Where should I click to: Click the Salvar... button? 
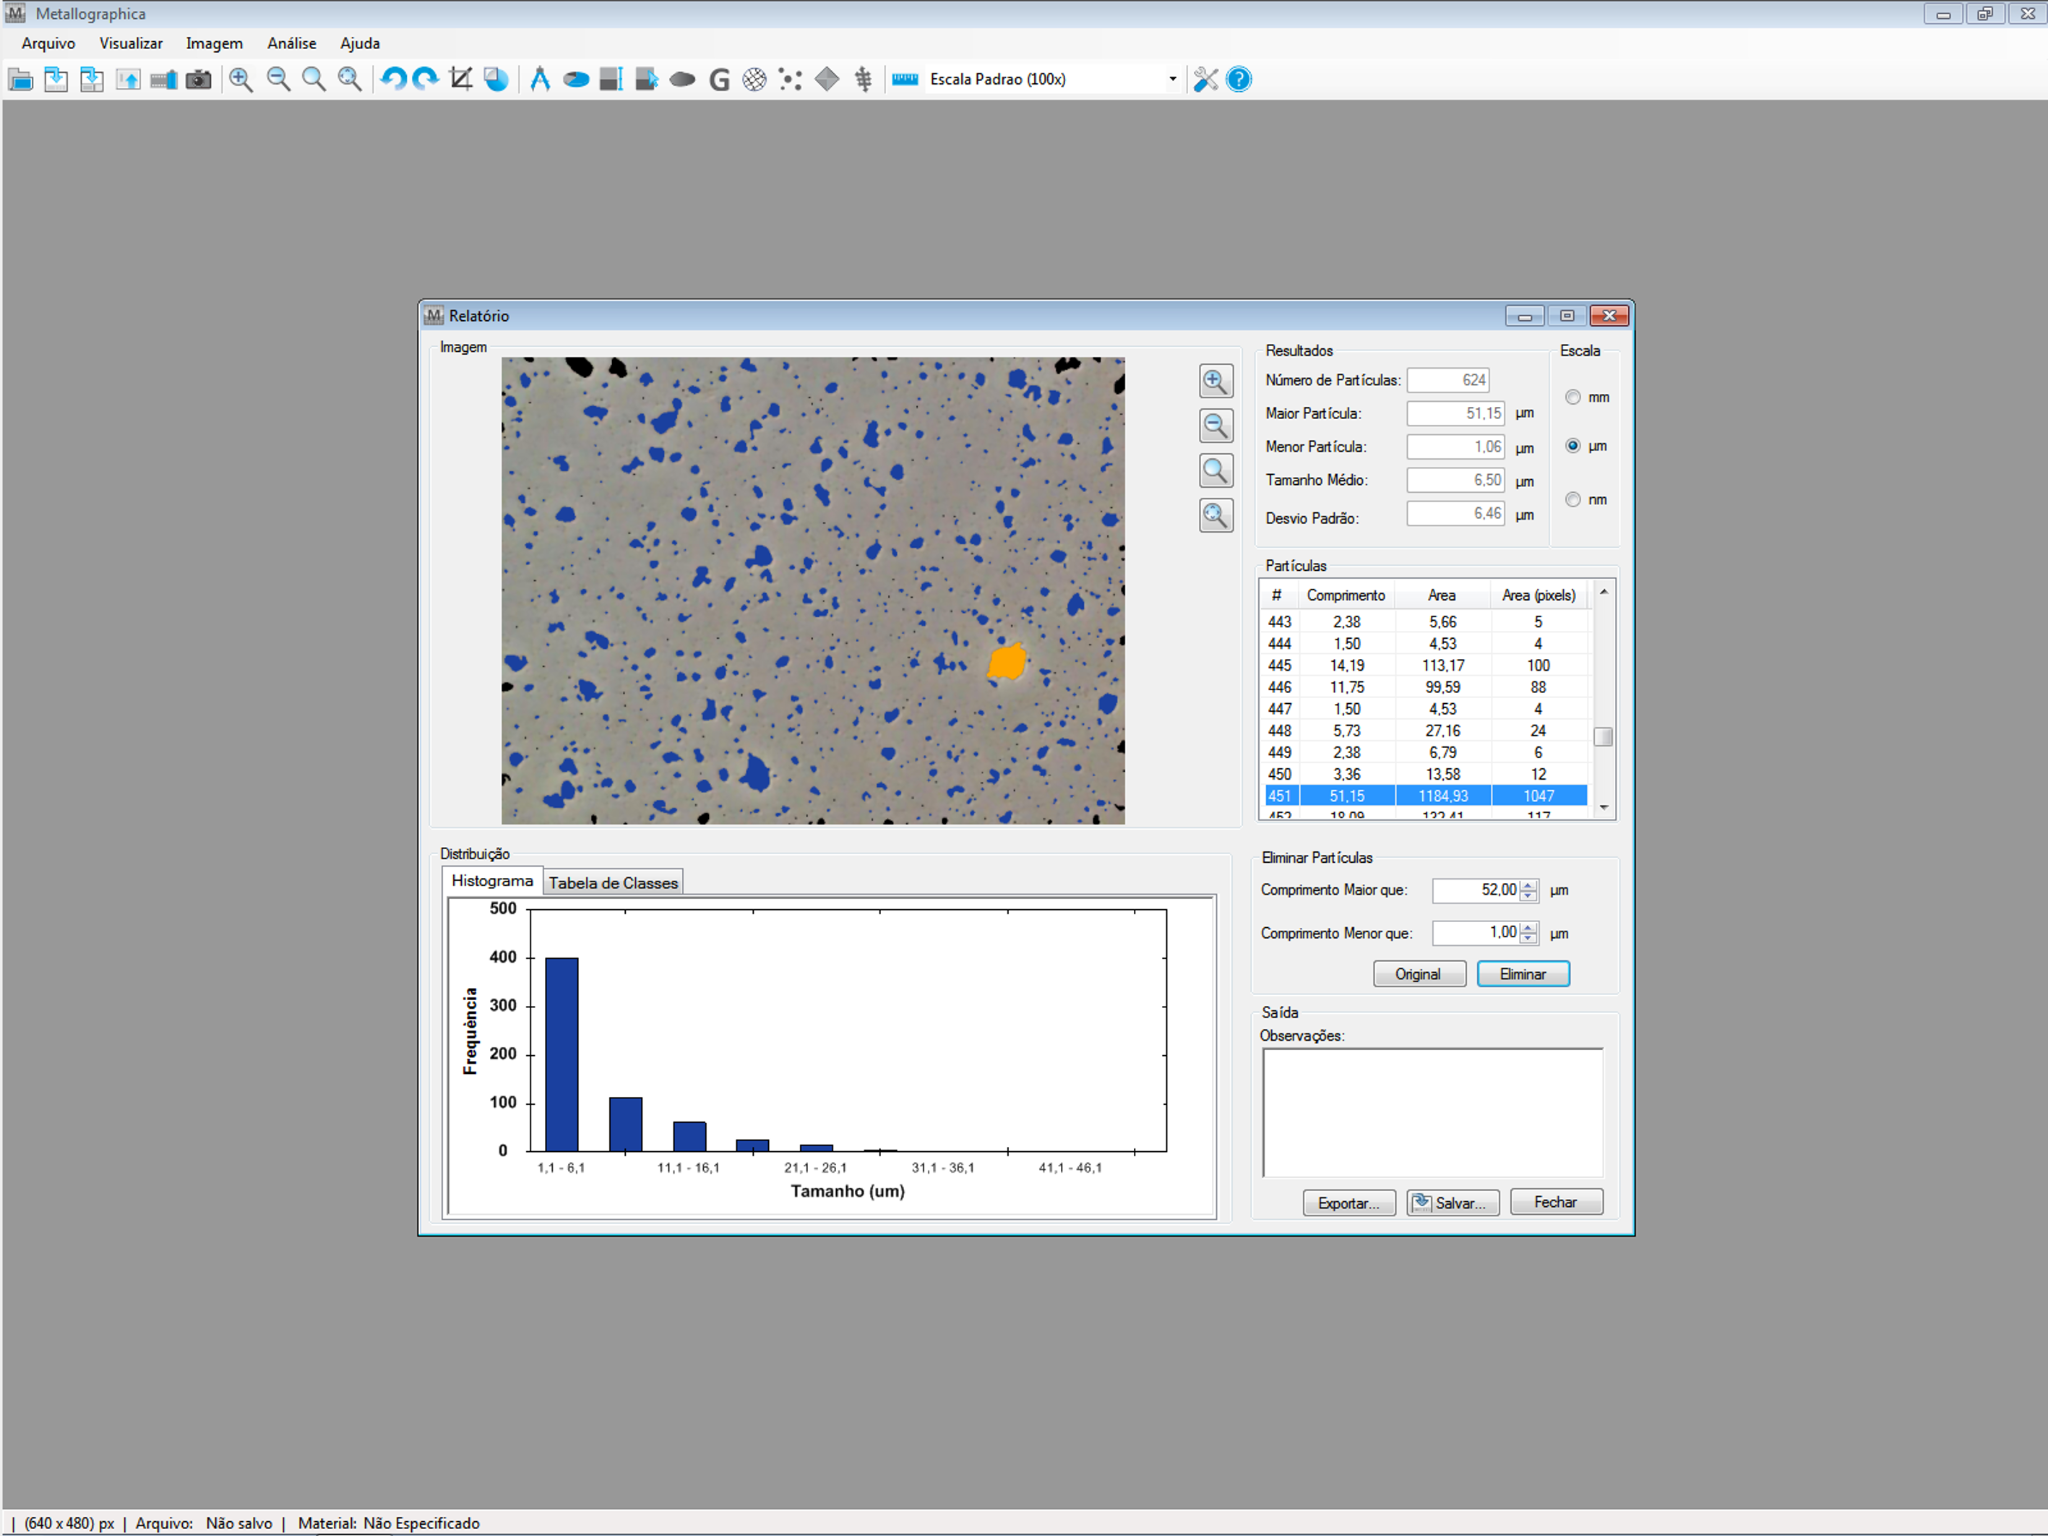point(1453,1202)
